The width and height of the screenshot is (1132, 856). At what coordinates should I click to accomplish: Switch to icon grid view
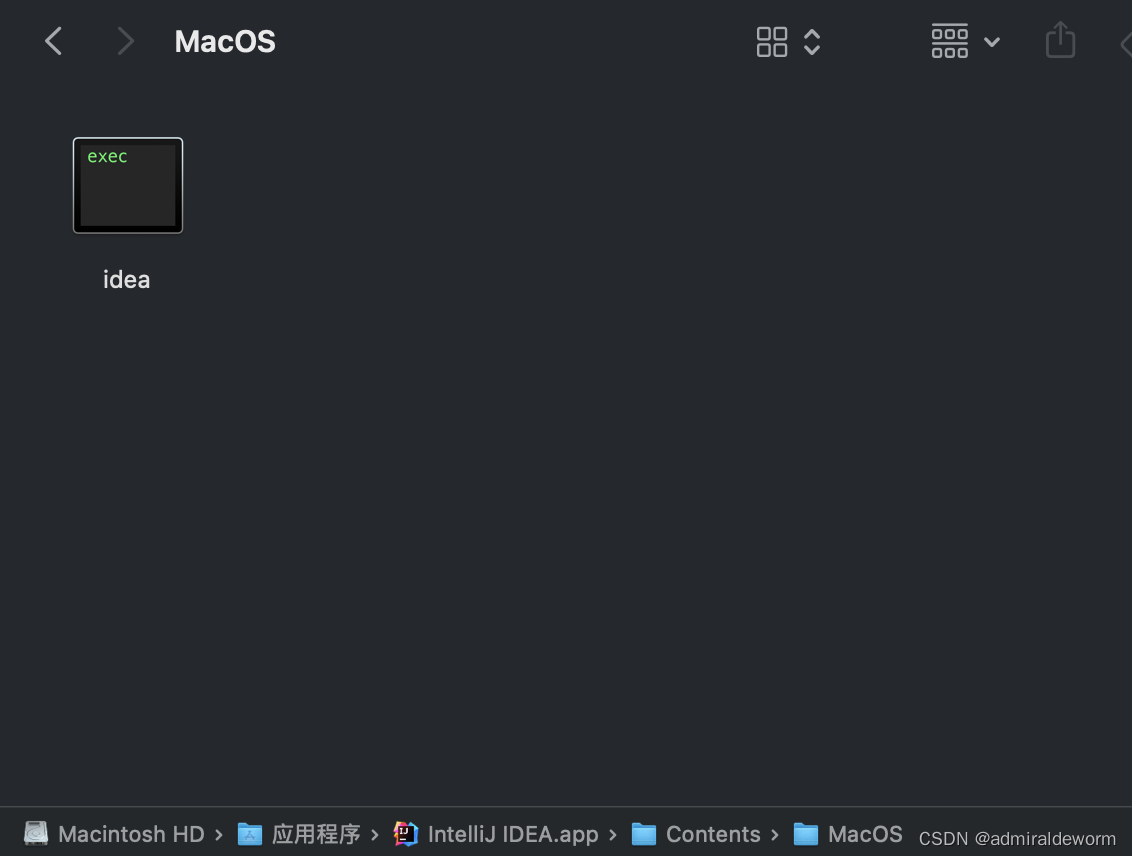772,42
